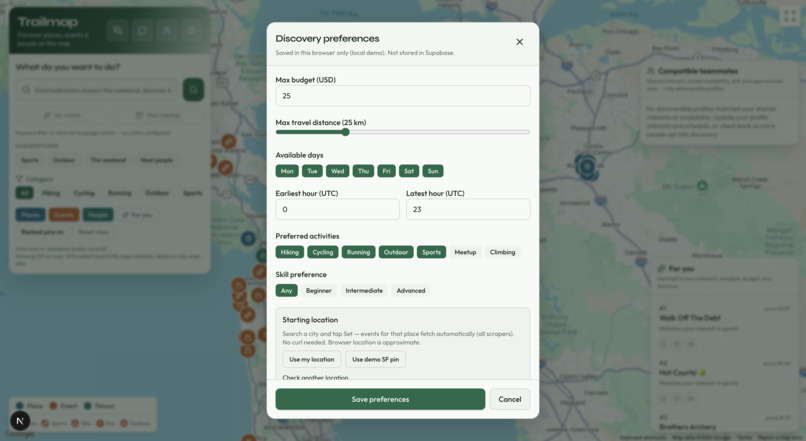Screen dimensions: 806x441
Task: Click the Next.js dev tools N icon
Action: [20, 421]
